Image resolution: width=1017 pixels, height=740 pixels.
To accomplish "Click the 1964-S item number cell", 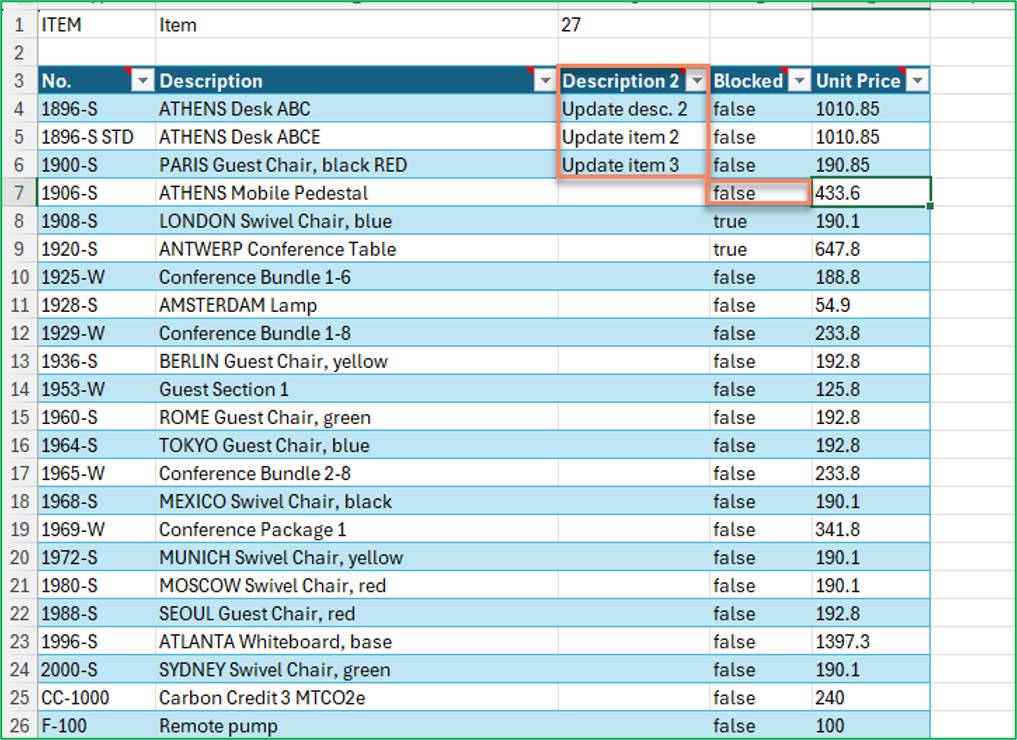I will [x=97, y=445].
